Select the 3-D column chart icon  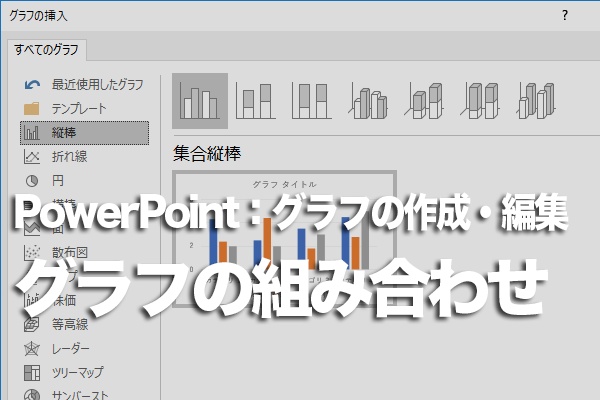[536, 101]
